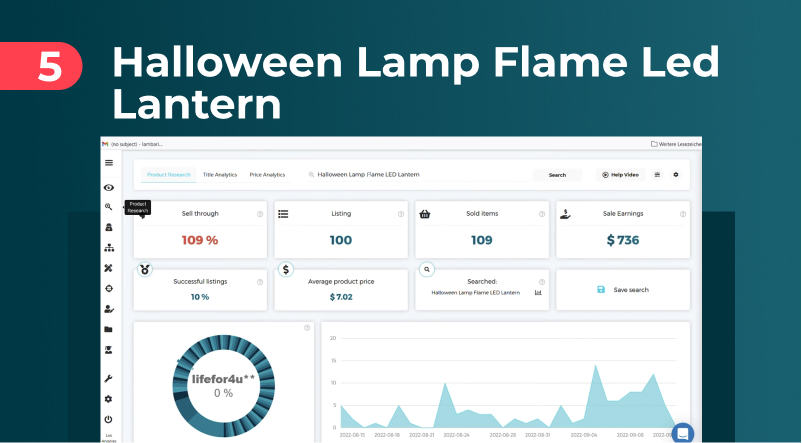Open Product Research magnifier icon in sidebar

click(108, 207)
